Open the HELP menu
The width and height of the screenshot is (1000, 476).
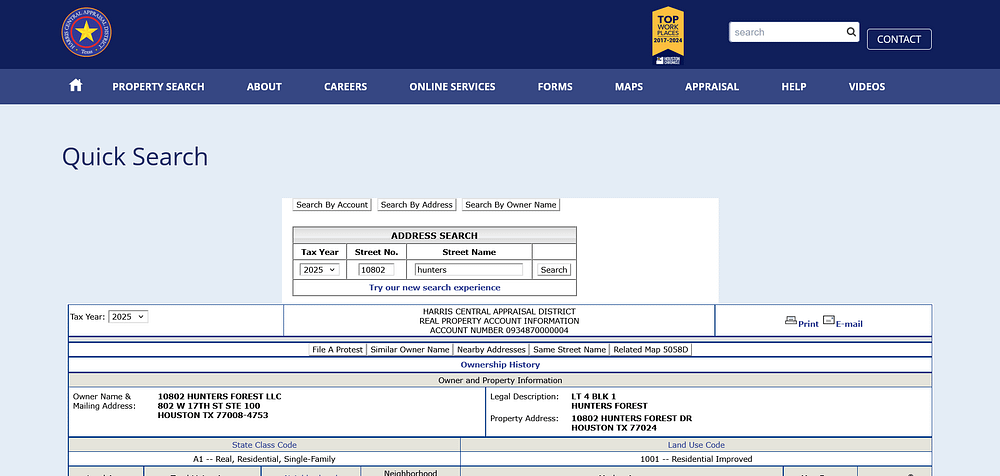(794, 87)
